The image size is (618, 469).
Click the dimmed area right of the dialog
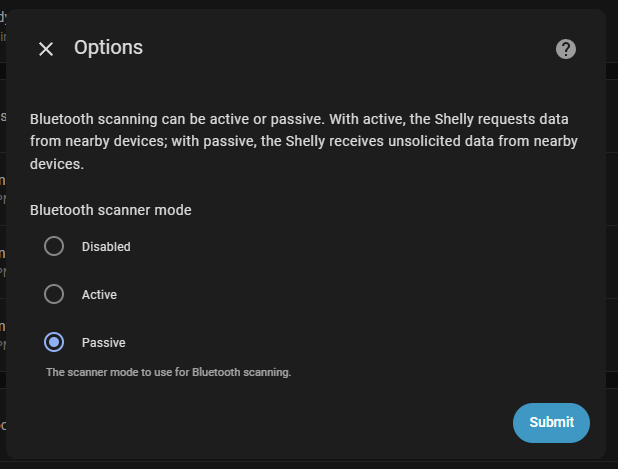pos(612,236)
